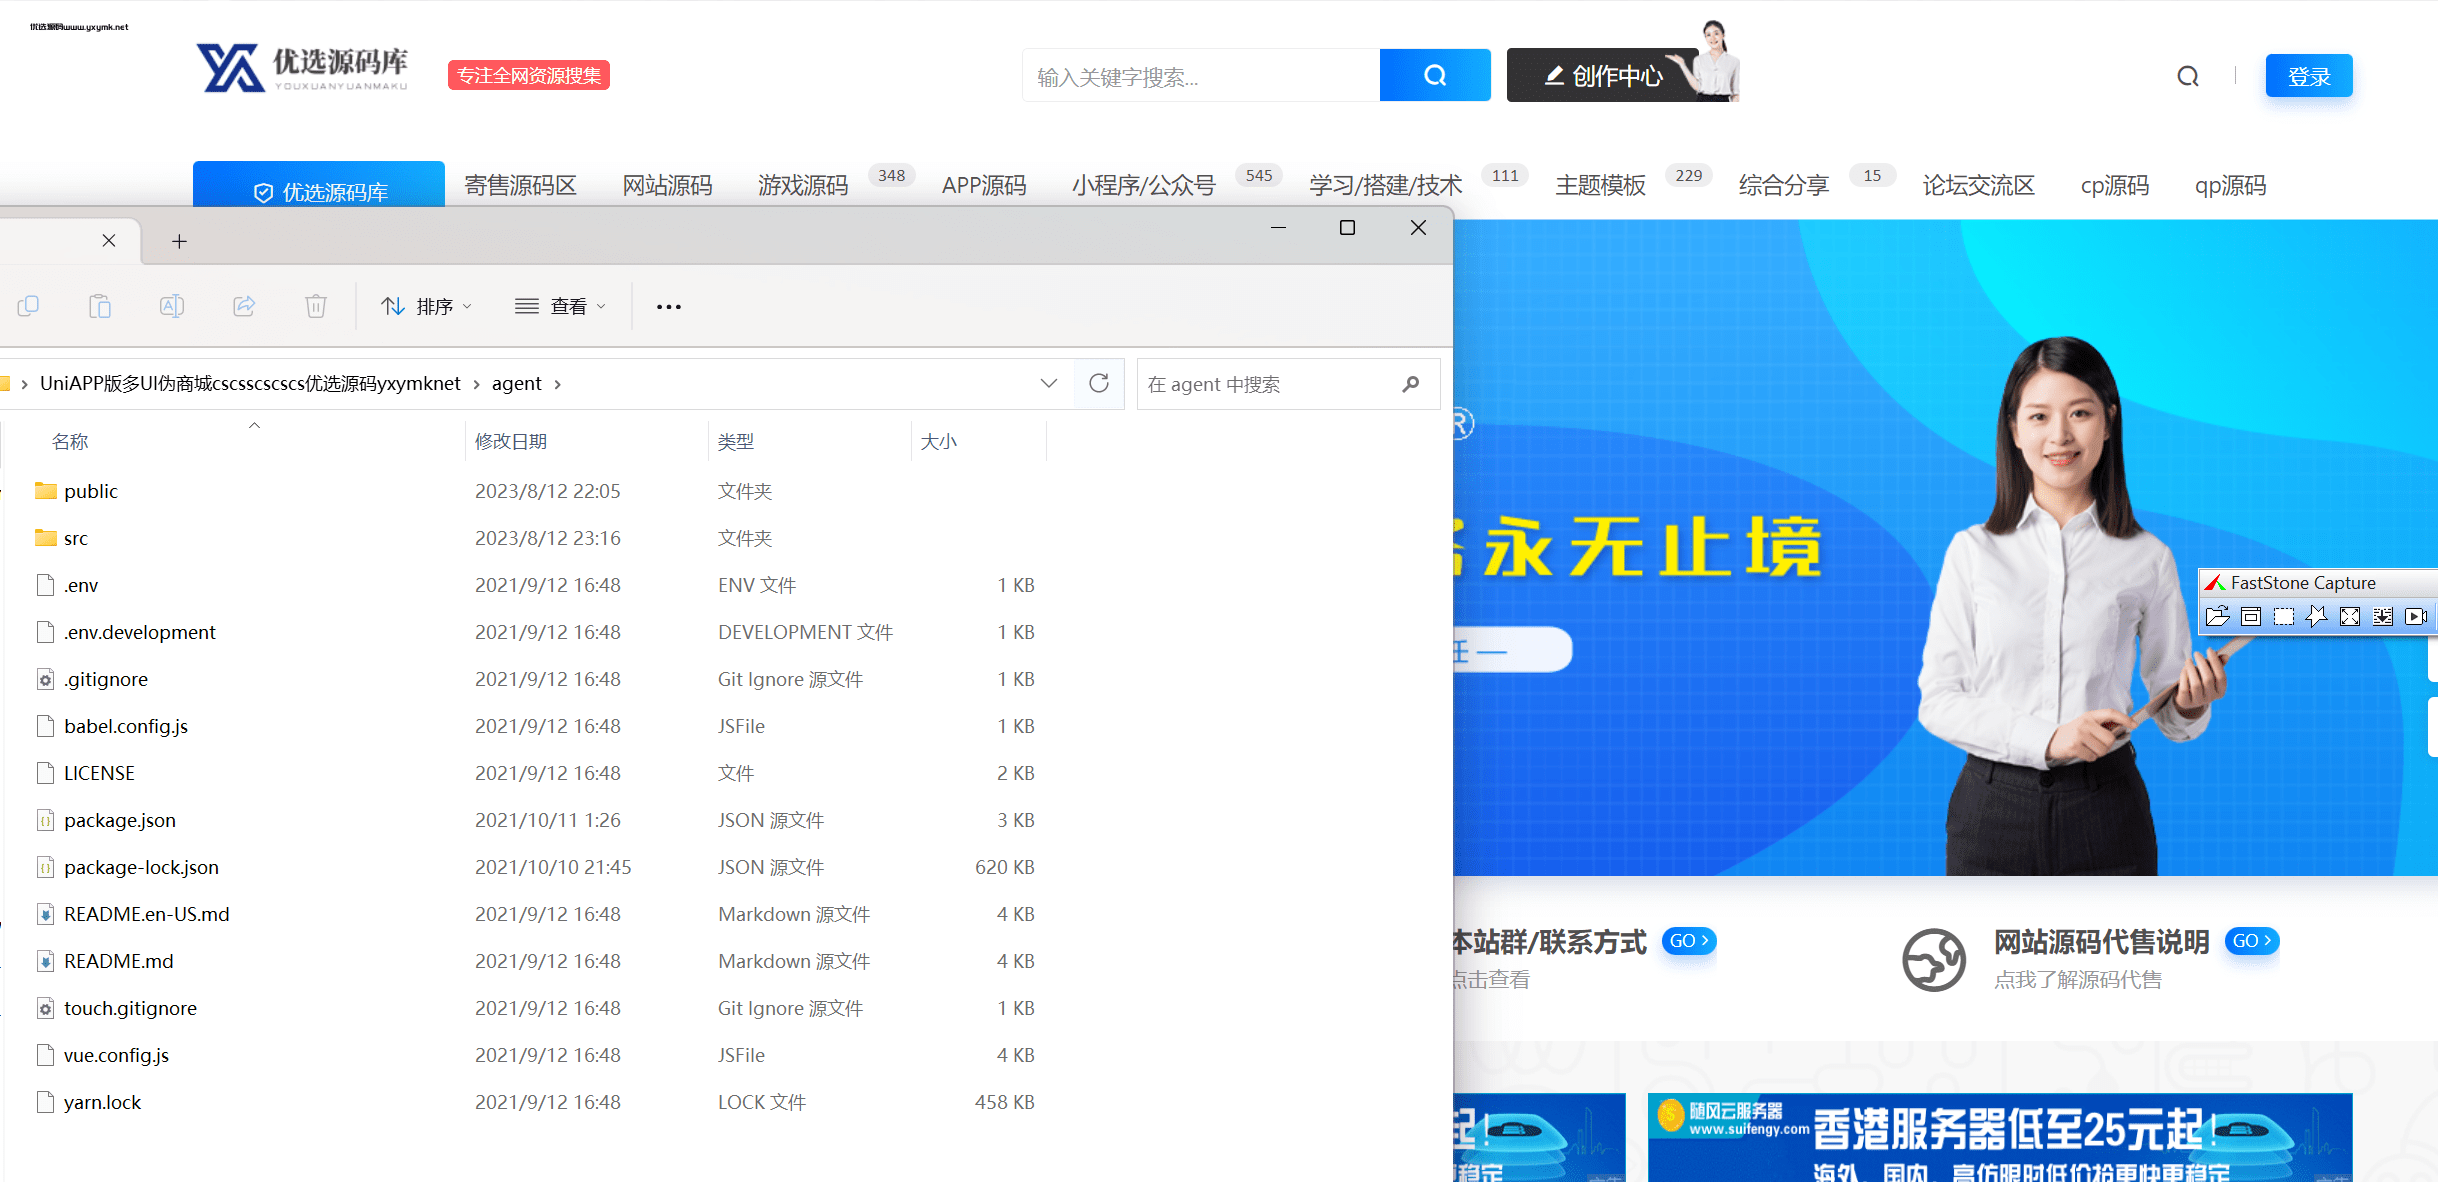Expand the address bar history dropdown
Screen dimensions: 2438x1182
tap(1048, 383)
